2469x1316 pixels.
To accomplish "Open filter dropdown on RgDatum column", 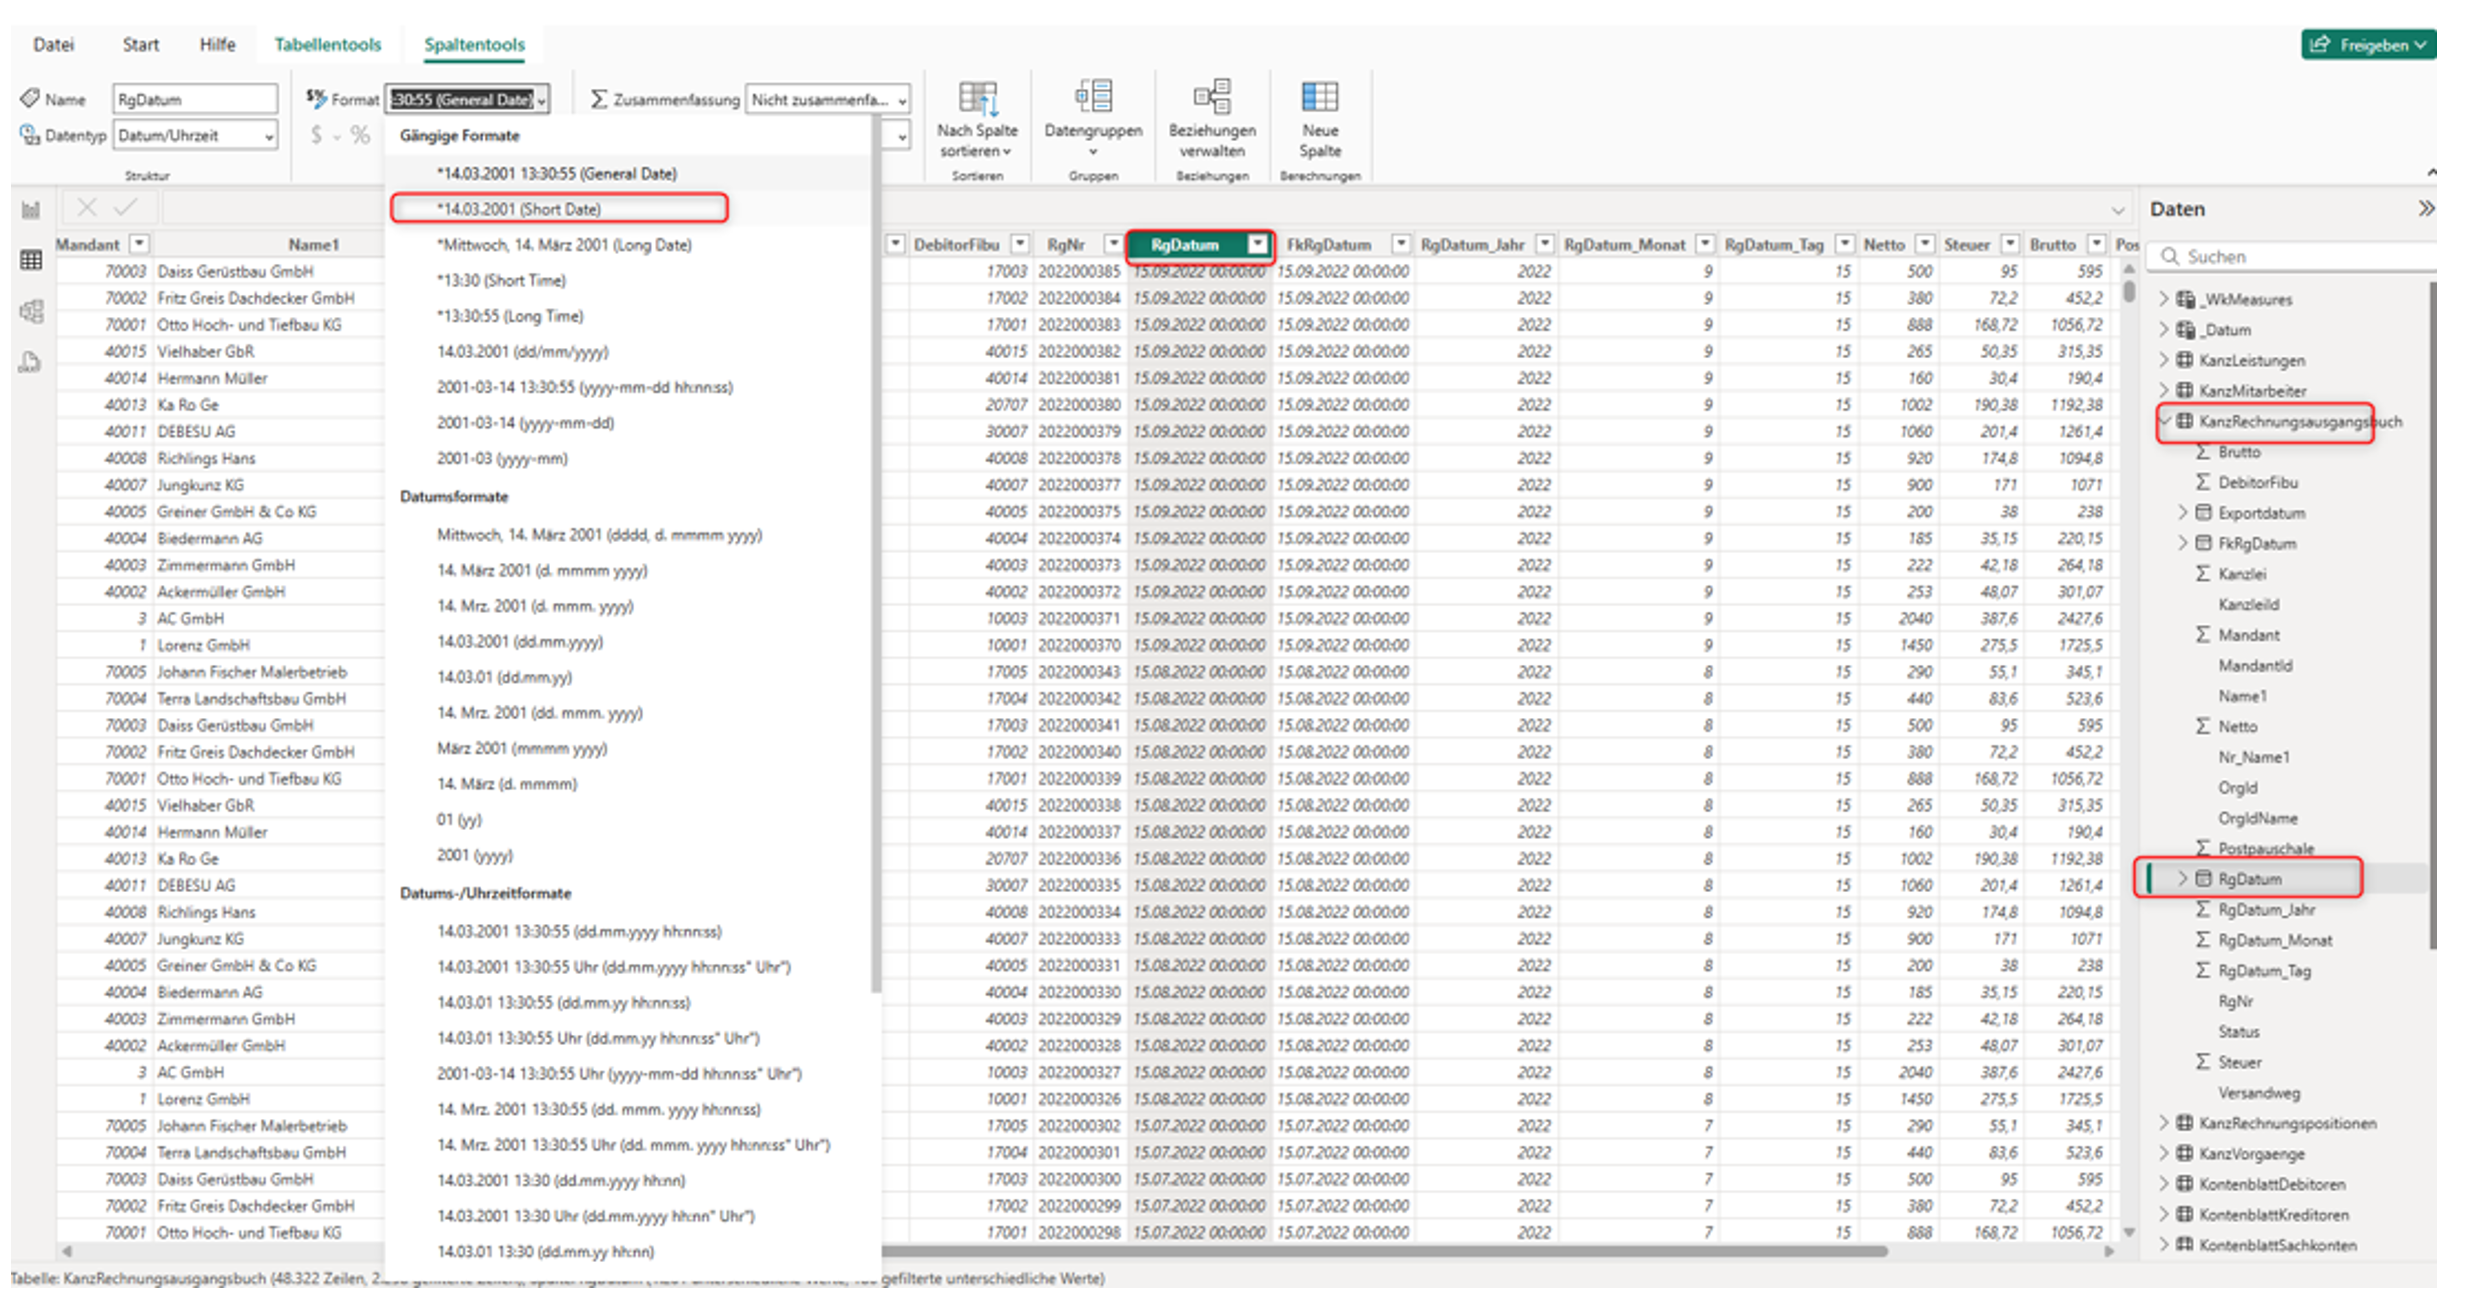I will pyautogui.click(x=1257, y=244).
